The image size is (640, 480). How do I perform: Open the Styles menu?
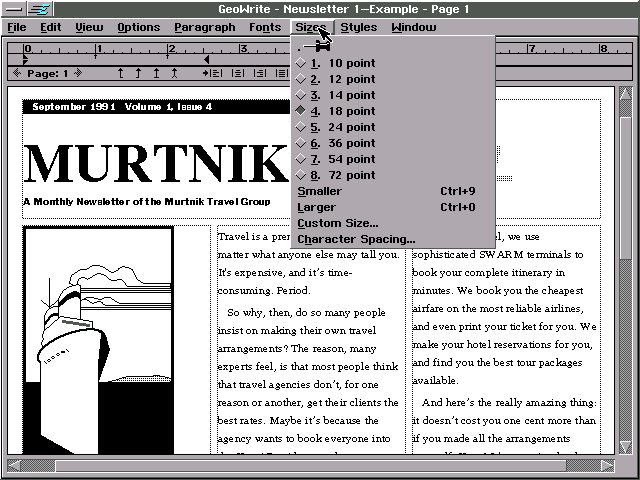(359, 27)
